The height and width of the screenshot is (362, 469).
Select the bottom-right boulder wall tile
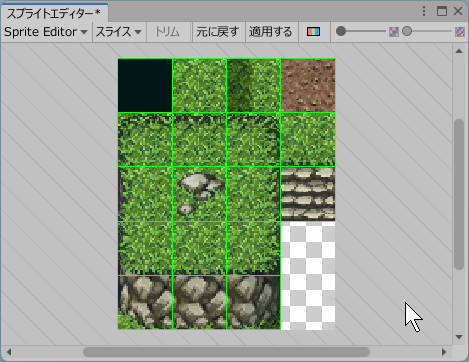pyautogui.click(x=254, y=303)
